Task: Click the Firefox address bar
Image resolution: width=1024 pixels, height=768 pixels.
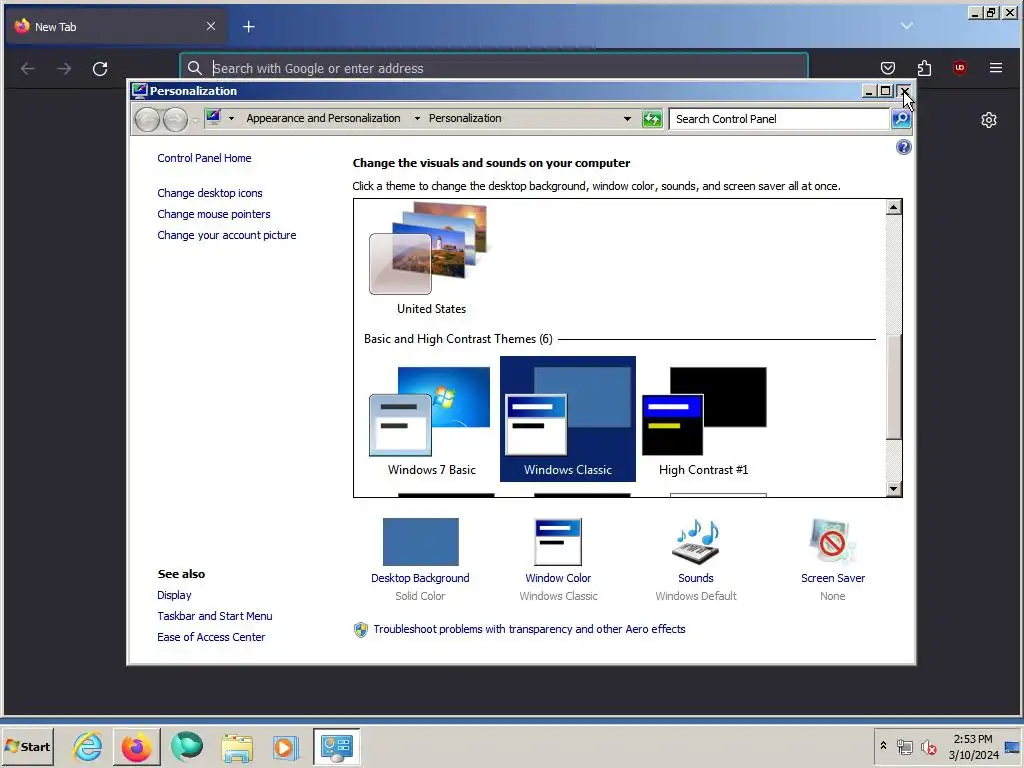Action: click(x=494, y=68)
